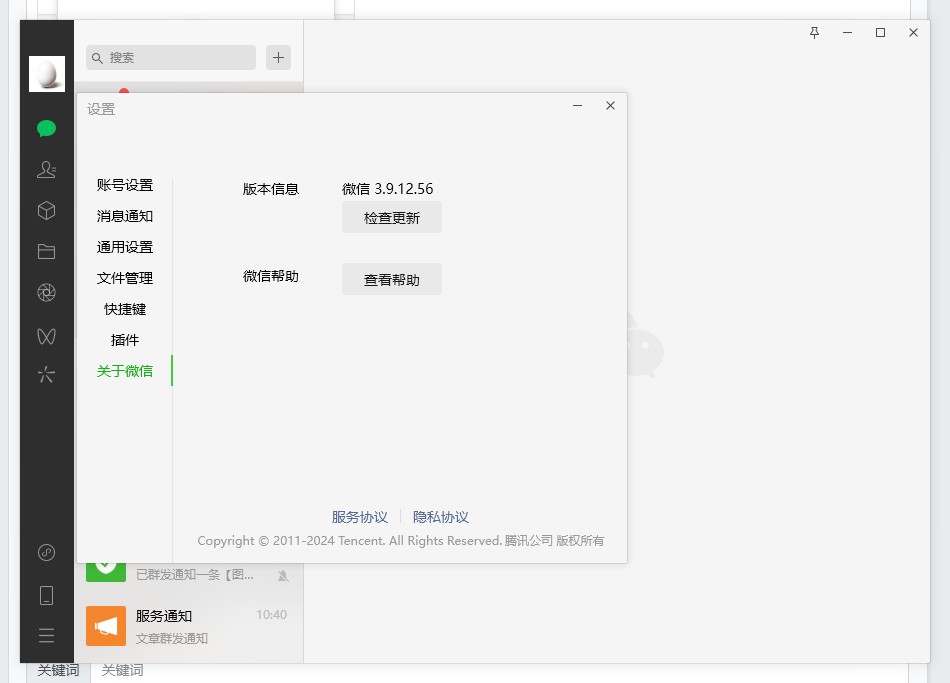Open the Contacts icon in sidebar
Image resolution: width=950 pixels, height=683 pixels.
point(46,170)
